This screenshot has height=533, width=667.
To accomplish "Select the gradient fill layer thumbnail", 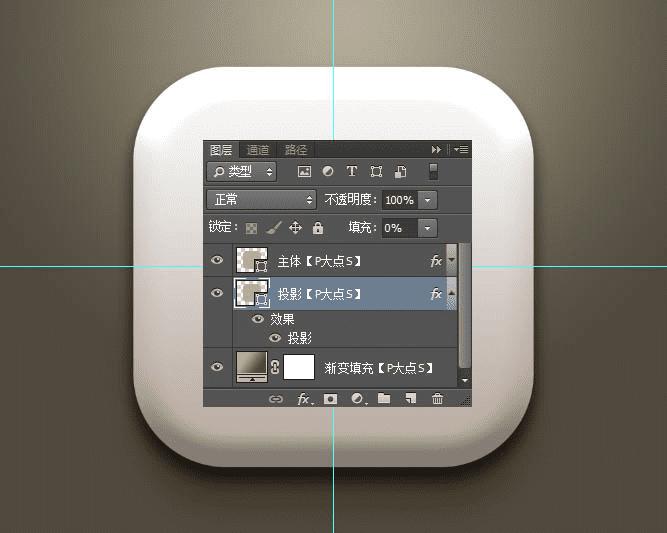I will coord(252,366).
